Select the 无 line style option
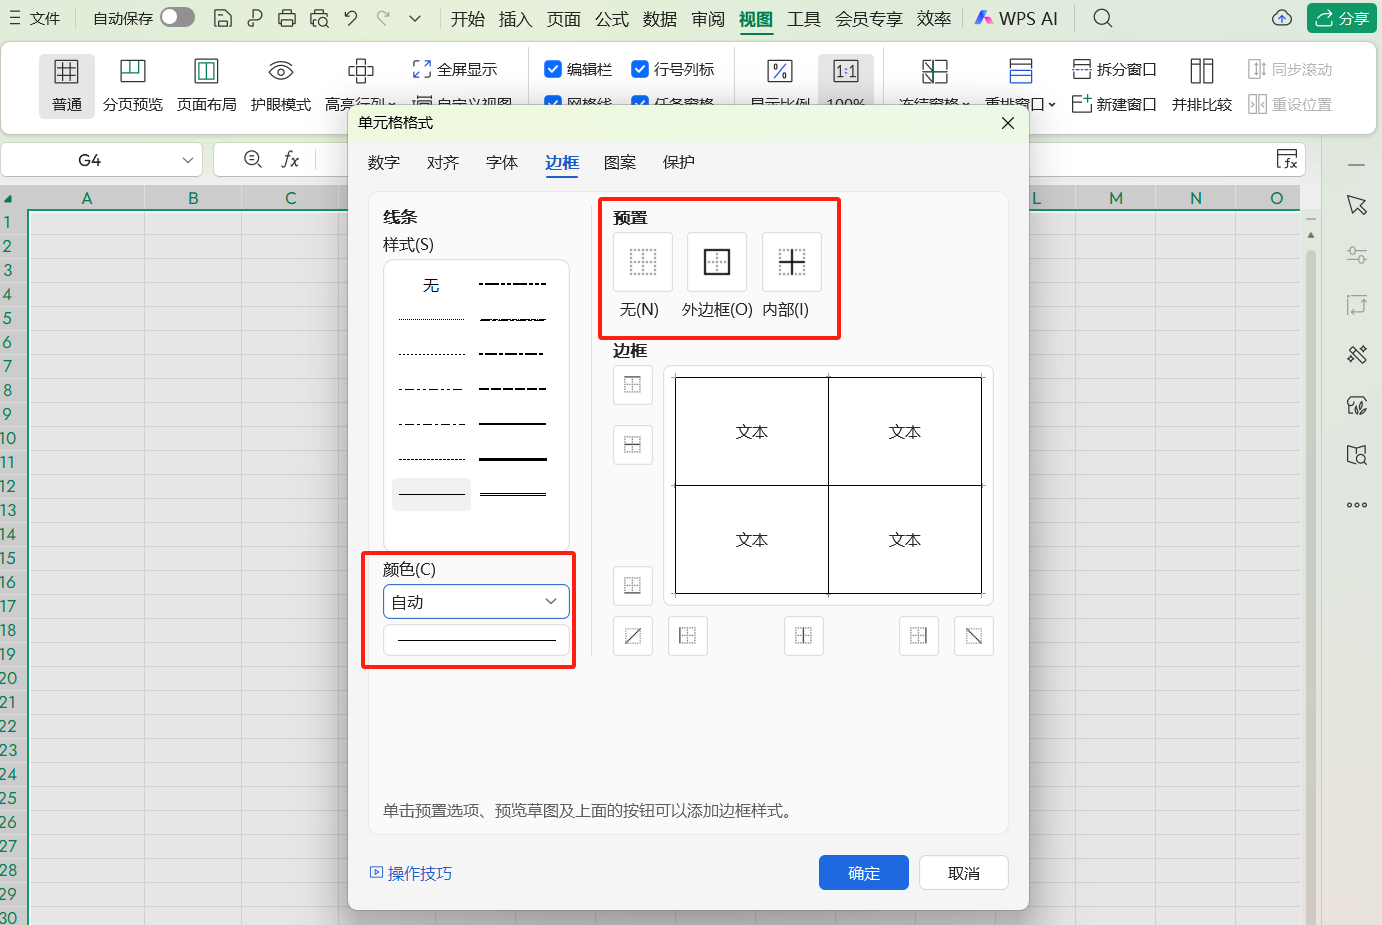 (x=431, y=285)
